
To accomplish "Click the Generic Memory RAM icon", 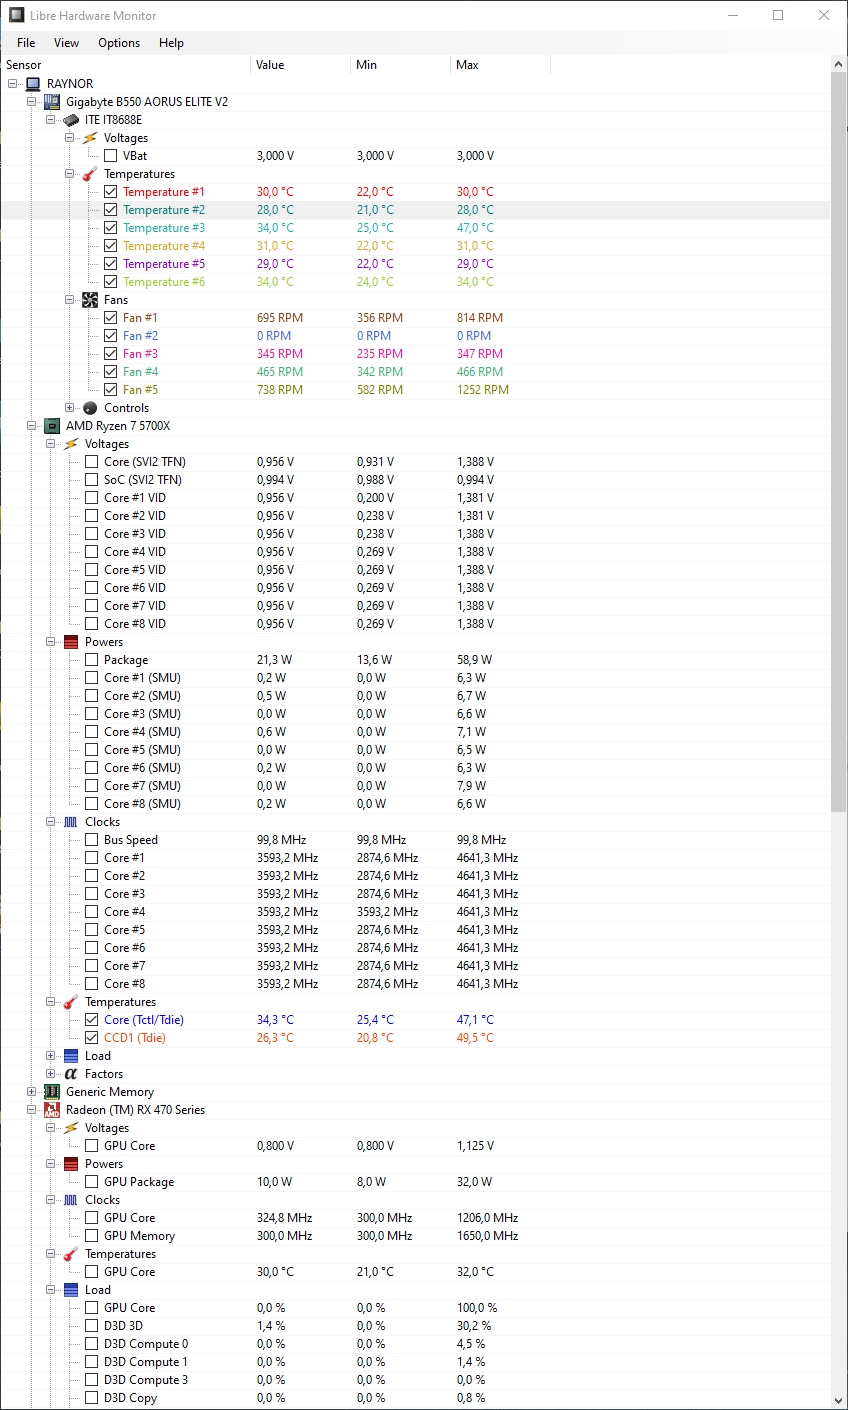I will (52, 1092).
